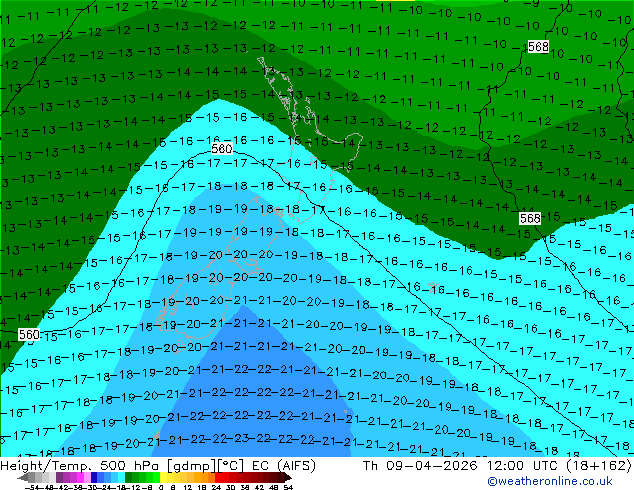Click the '12:00 UTC' valid time
This screenshot has height=490, width=634.
coord(524,466)
